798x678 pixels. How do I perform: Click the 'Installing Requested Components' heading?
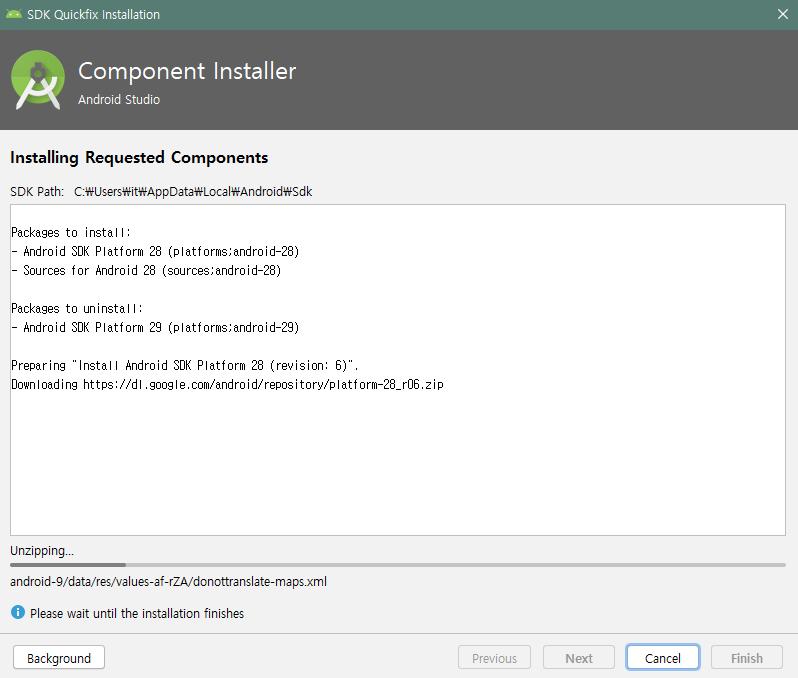tap(139, 158)
